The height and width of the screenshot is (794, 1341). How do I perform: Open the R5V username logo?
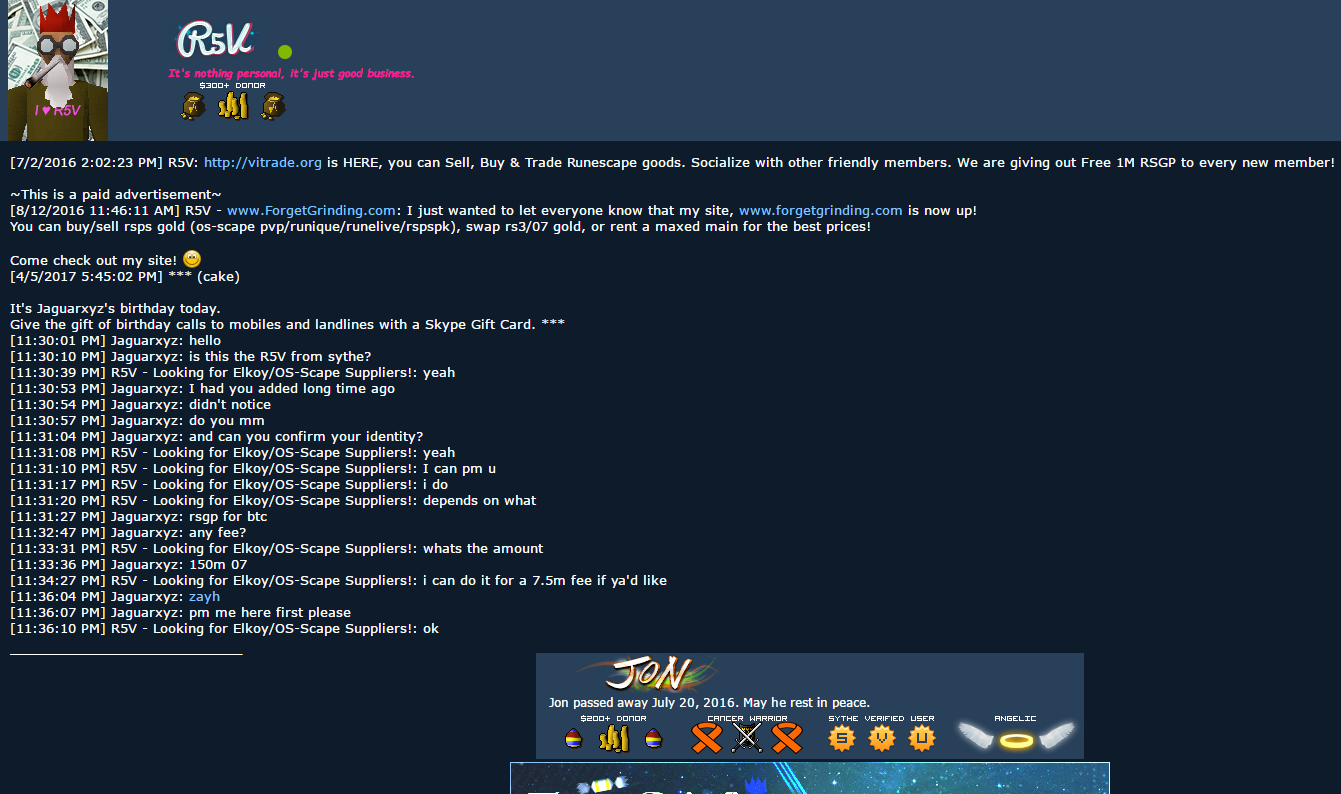pyautogui.click(x=215, y=41)
